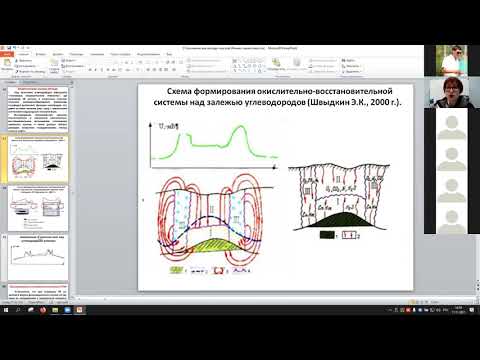This screenshot has height=360, width=480.
Task: Select the slide thumbnail with two cross-section diagrams
Action: 38,209
